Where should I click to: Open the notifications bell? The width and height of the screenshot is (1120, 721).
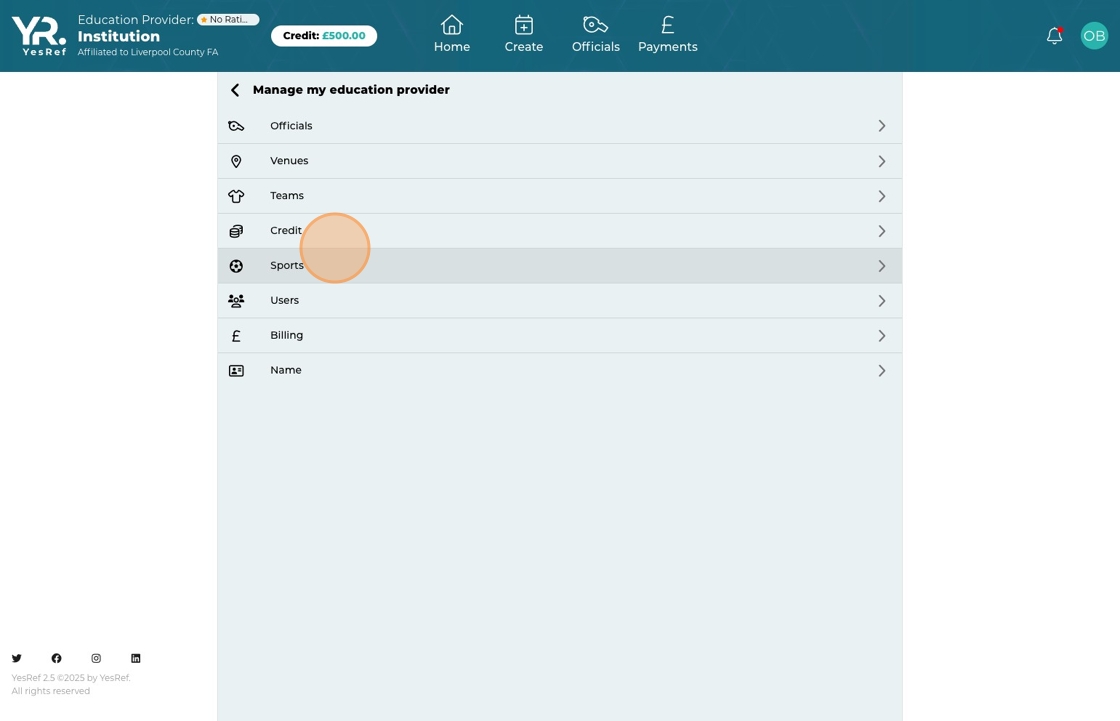[x=1054, y=36]
